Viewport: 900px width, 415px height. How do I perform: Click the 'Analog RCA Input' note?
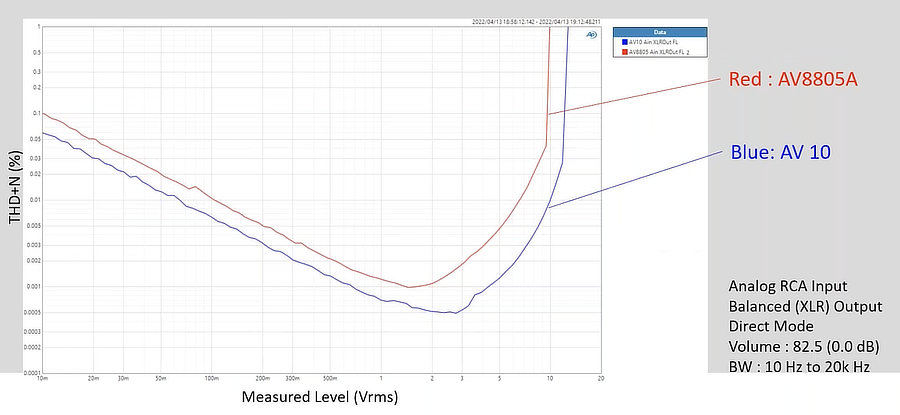788,286
